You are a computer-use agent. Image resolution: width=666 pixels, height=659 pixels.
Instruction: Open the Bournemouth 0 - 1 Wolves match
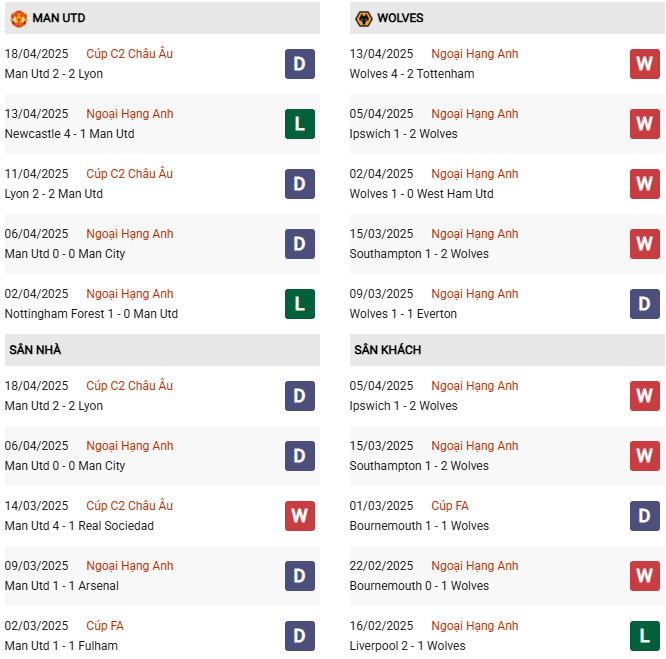pyautogui.click(x=419, y=586)
